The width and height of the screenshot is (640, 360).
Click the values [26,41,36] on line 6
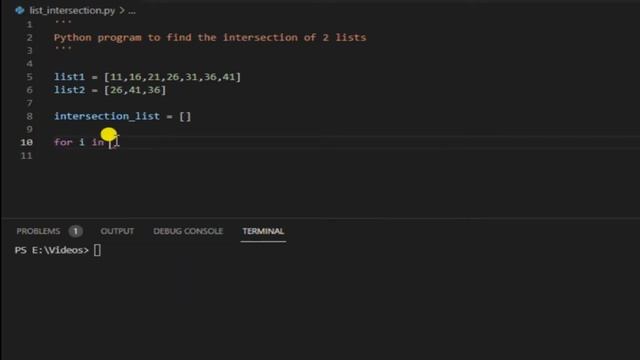[135, 90]
